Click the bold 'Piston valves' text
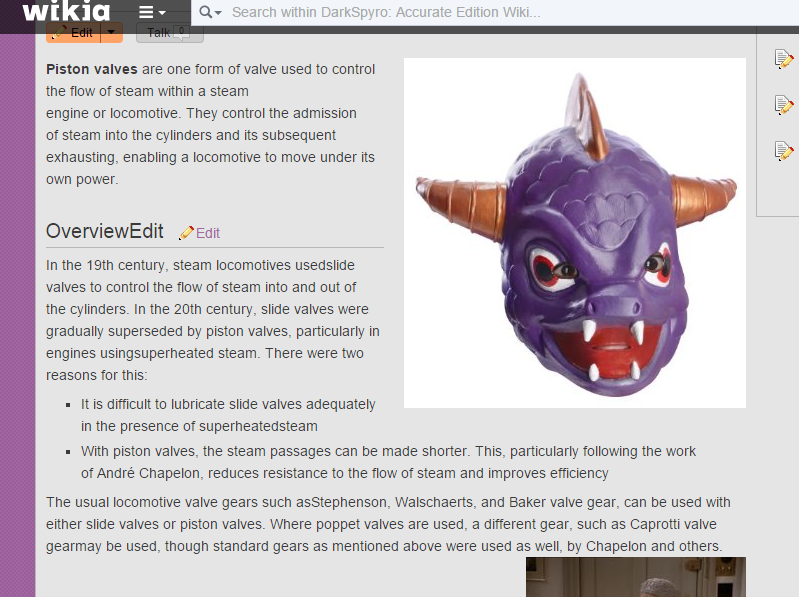The image size is (799, 597). [x=92, y=69]
